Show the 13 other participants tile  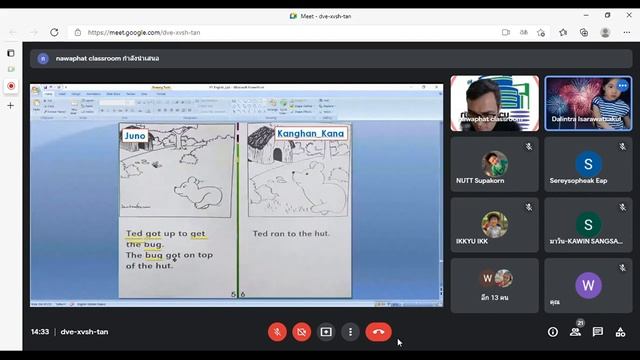pyautogui.click(x=495, y=286)
